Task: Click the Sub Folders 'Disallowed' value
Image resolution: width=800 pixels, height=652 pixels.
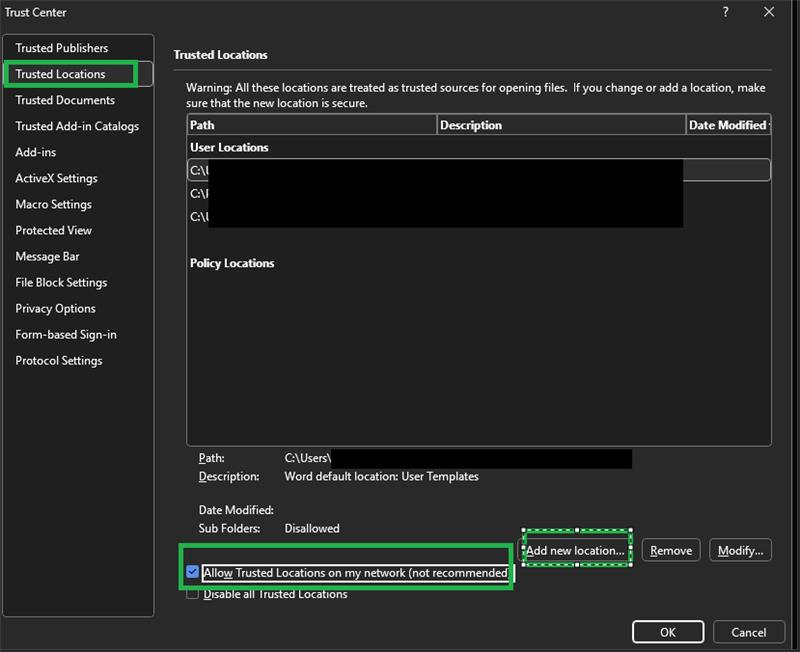Action: pos(312,528)
